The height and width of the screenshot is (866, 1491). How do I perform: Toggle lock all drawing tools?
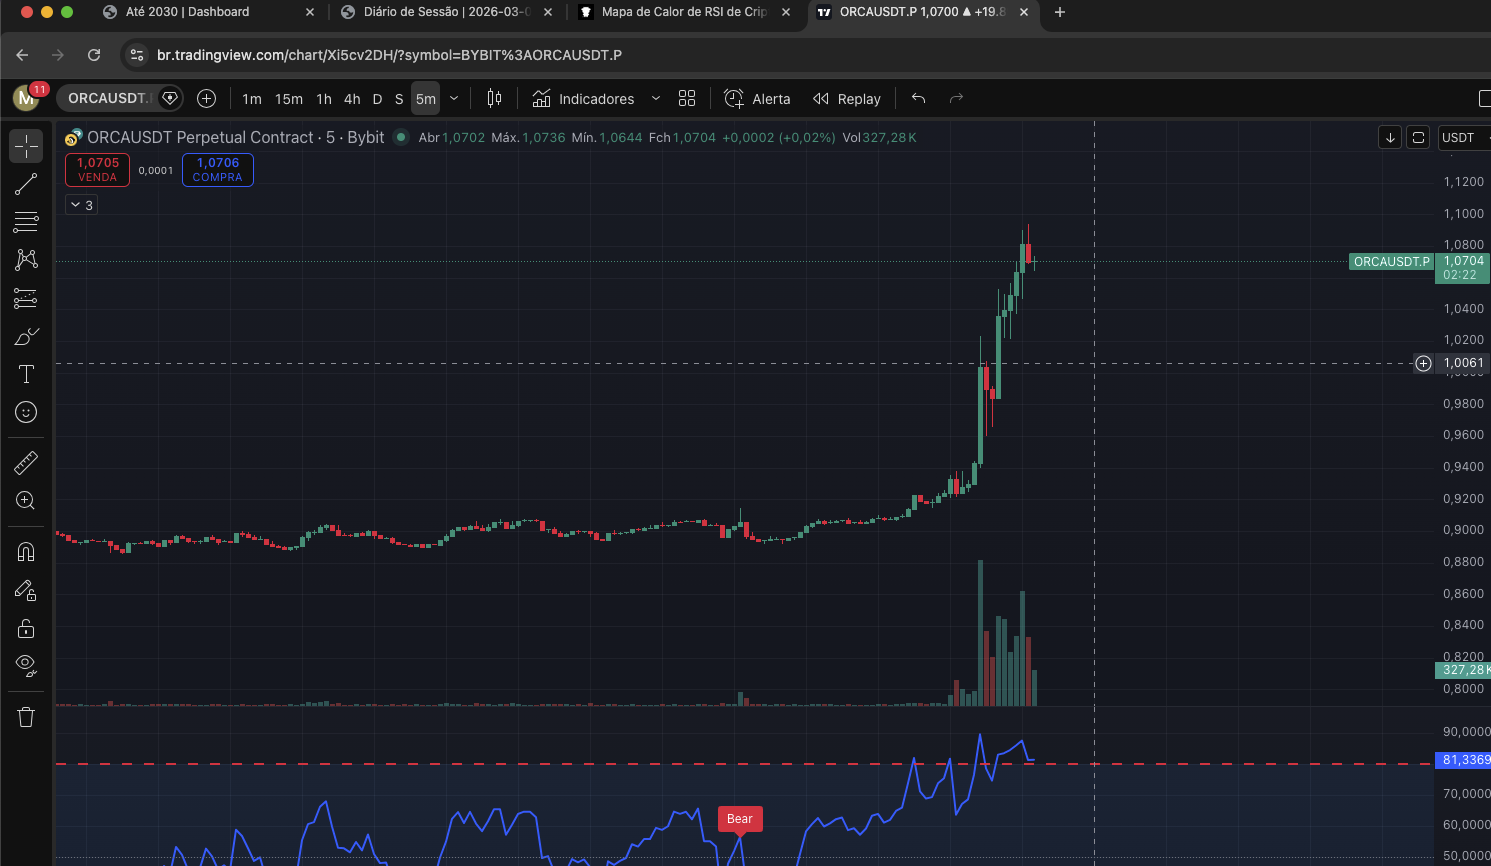(x=26, y=628)
